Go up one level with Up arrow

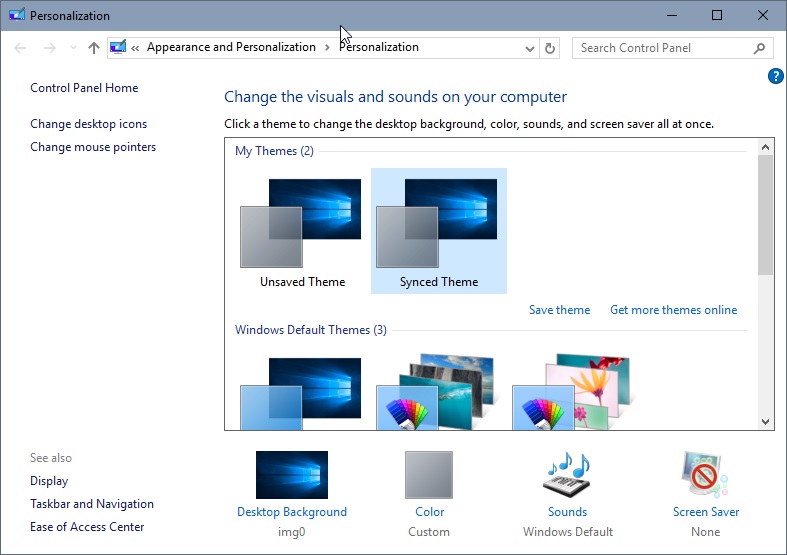click(x=94, y=48)
